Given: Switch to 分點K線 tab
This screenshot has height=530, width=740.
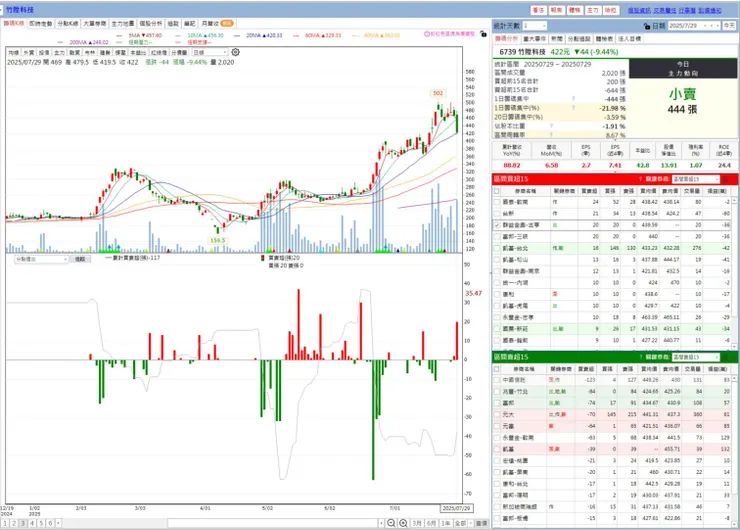Looking at the screenshot, I should tap(67, 23).
